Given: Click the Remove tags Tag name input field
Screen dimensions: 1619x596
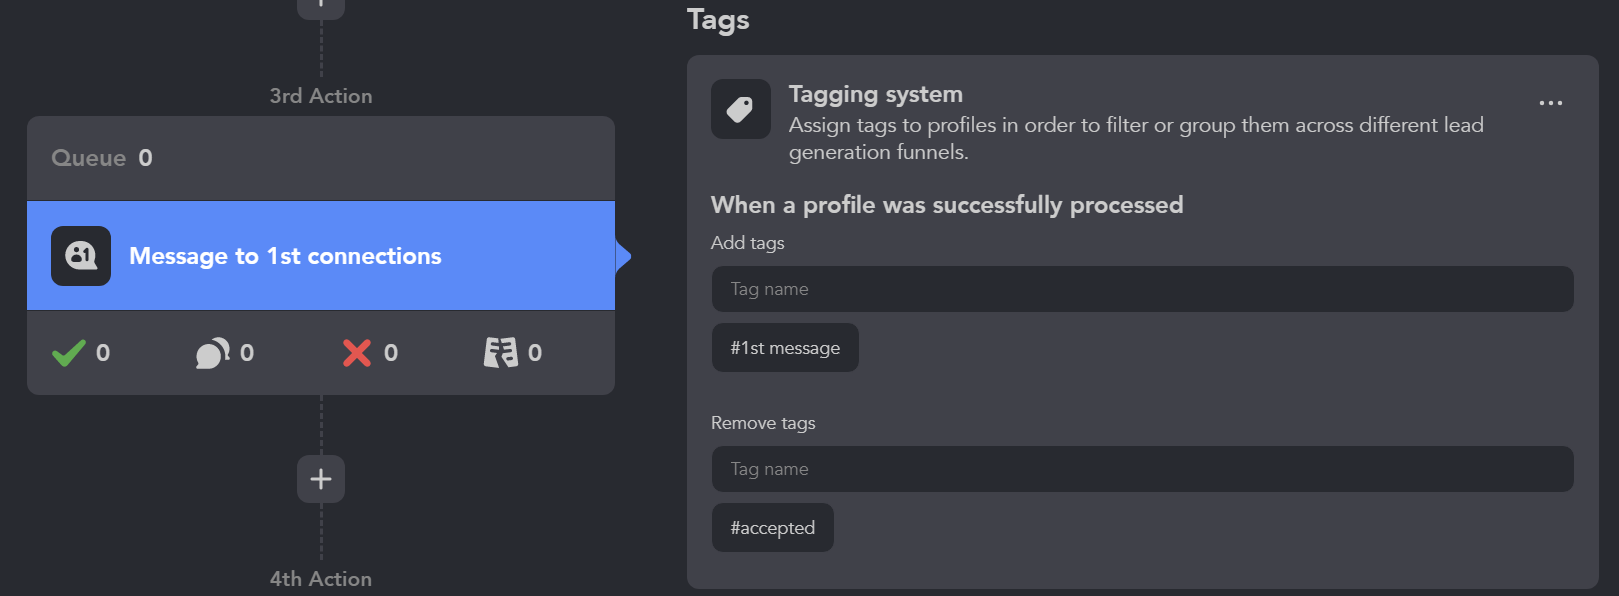Looking at the screenshot, I should 1141,468.
